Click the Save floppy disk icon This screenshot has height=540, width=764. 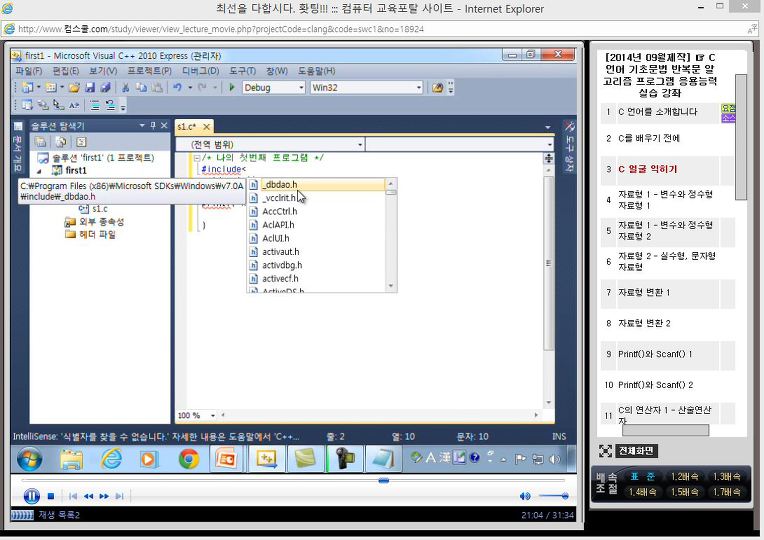coord(90,88)
